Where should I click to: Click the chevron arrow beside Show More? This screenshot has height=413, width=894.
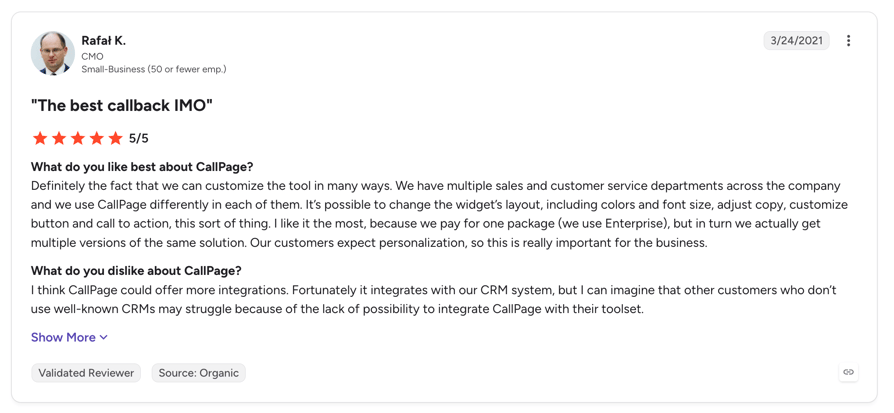[103, 338]
